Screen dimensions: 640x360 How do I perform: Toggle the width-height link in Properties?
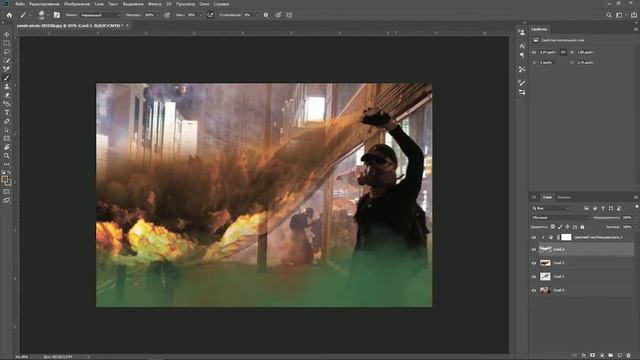pos(563,52)
